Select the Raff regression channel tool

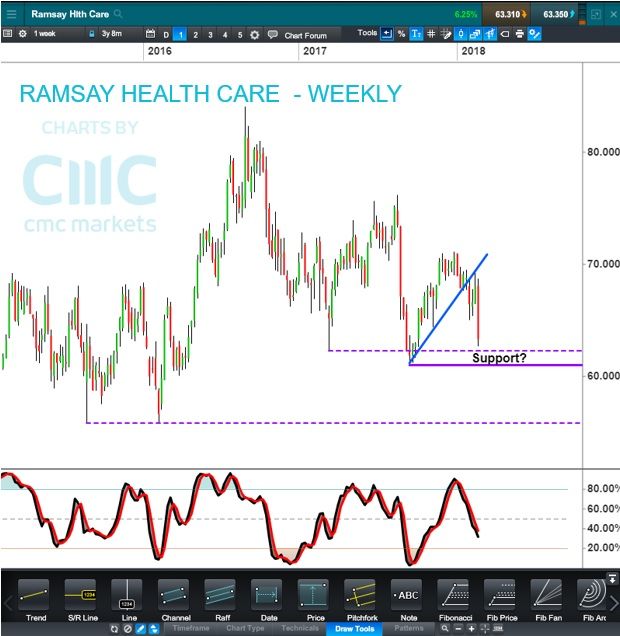[x=220, y=596]
